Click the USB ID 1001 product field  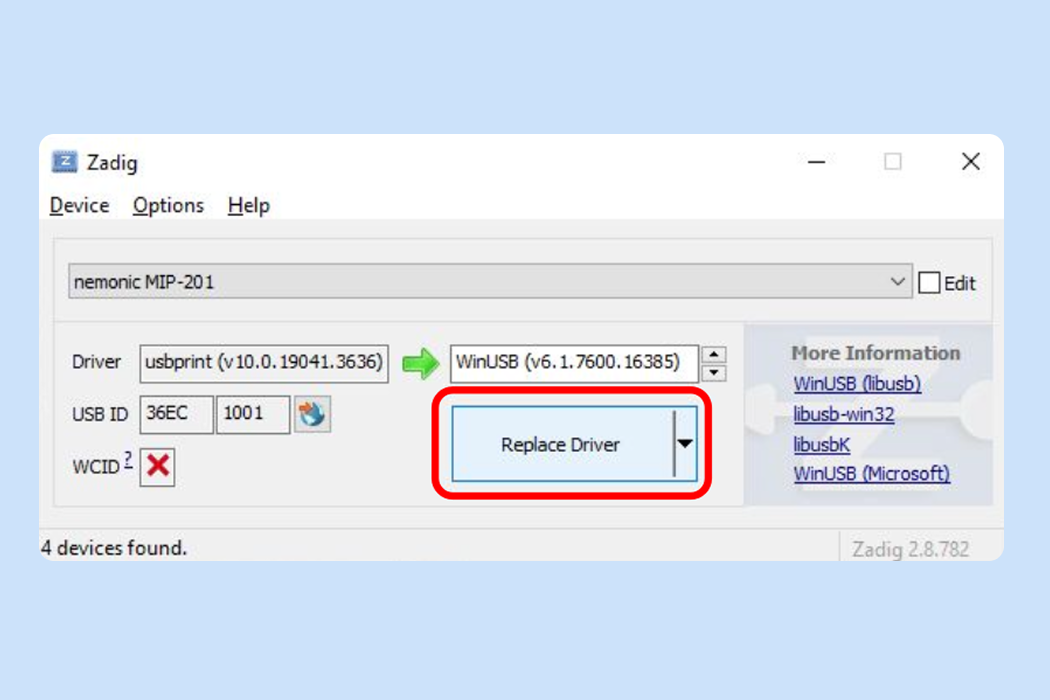point(253,414)
